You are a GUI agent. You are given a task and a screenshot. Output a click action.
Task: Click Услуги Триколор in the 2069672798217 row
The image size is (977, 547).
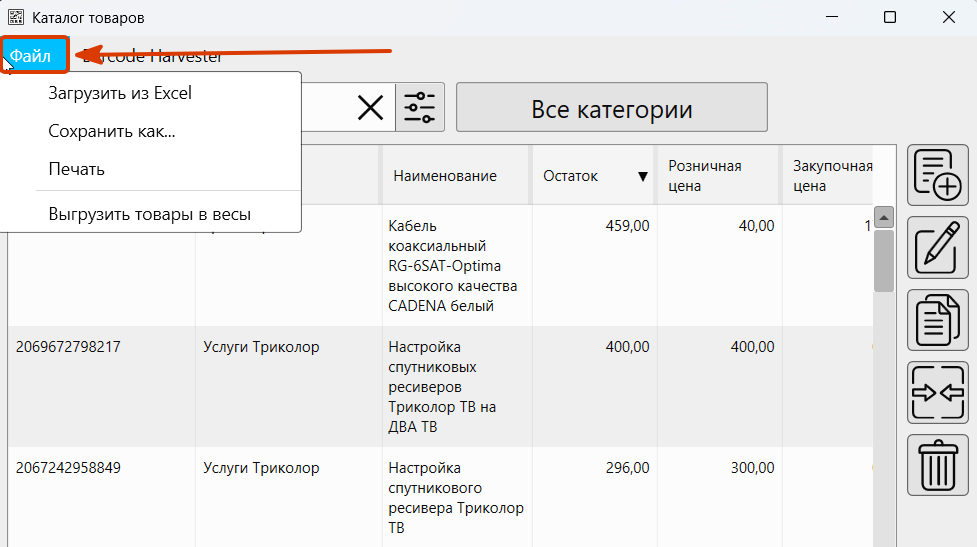(x=261, y=347)
